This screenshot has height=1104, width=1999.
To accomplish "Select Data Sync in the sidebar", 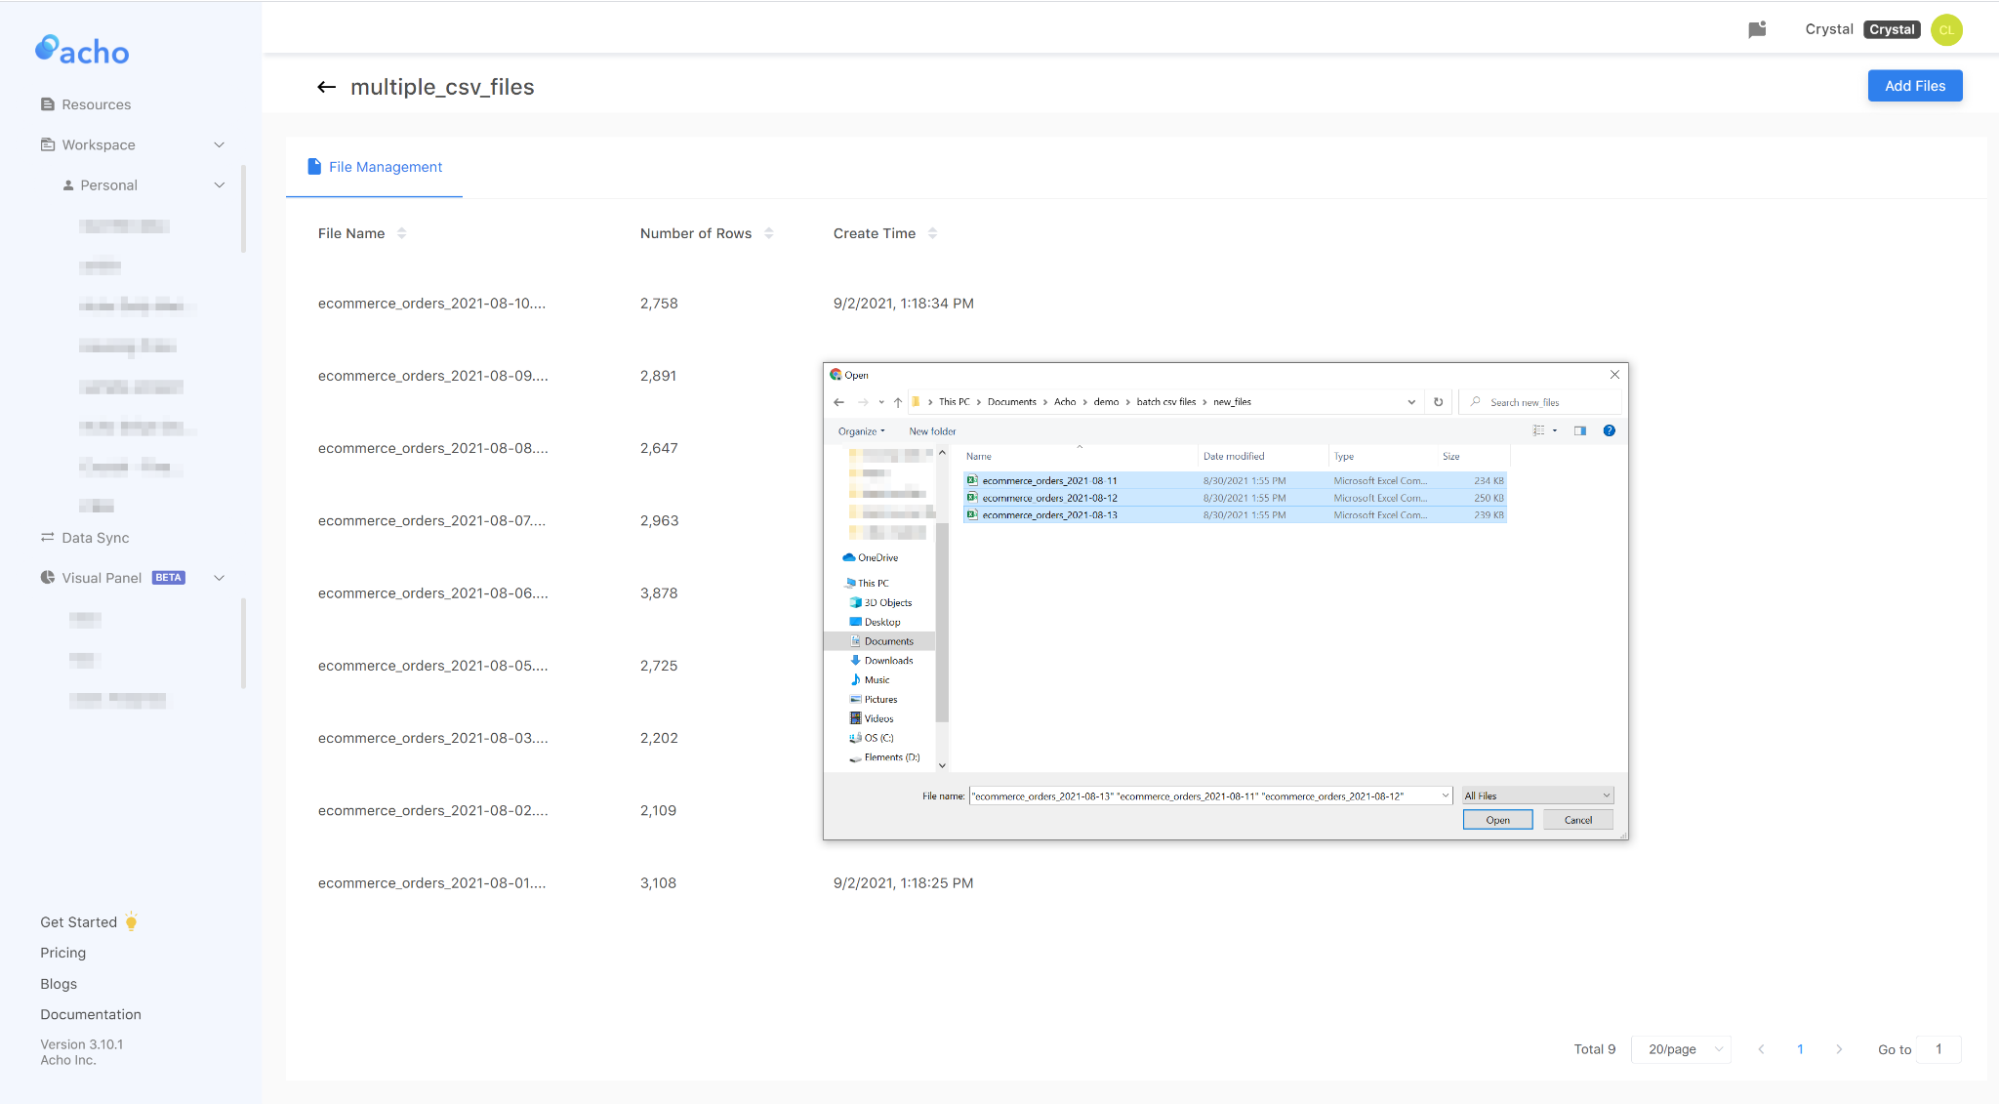I will pyautogui.click(x=95, y=537).
